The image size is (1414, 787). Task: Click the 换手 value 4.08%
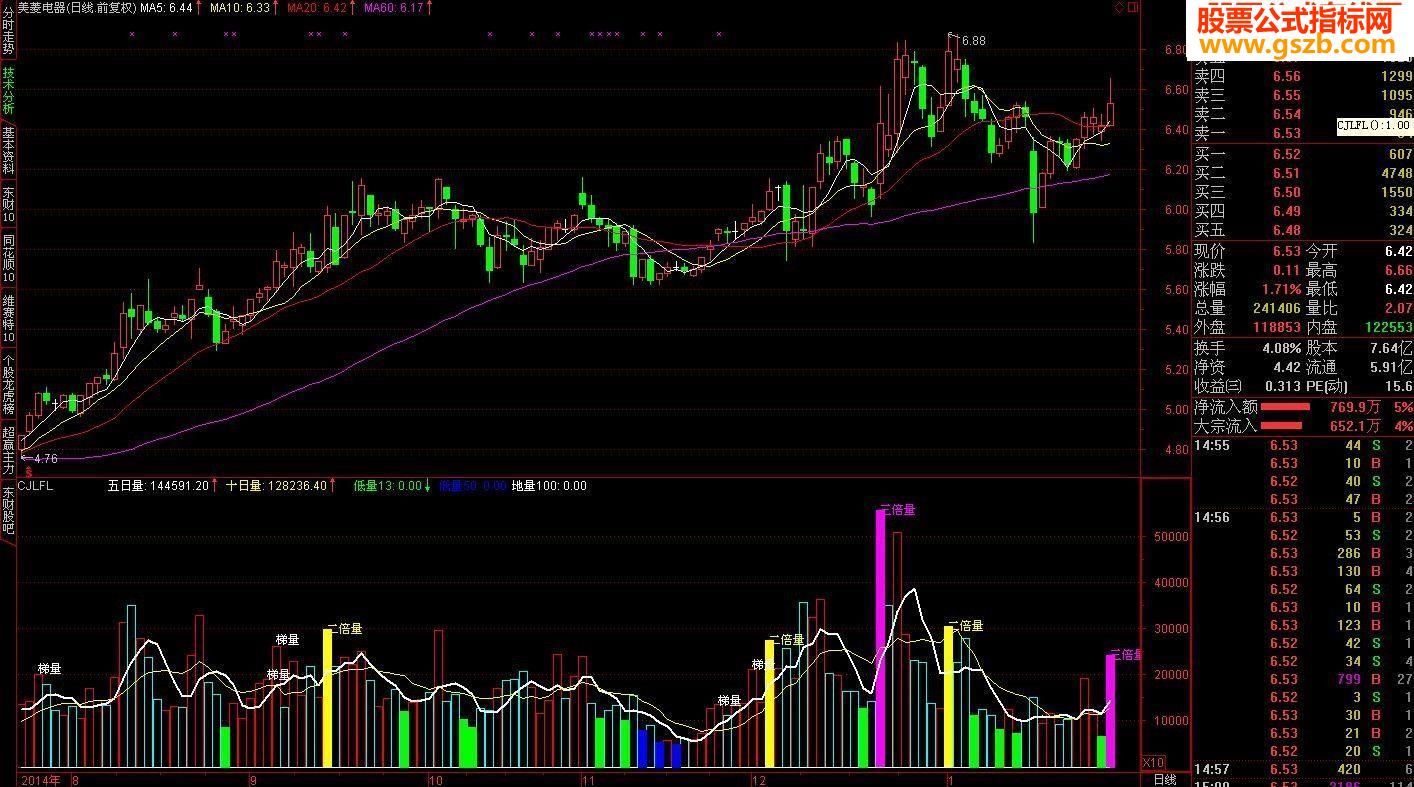[1280, 349]
